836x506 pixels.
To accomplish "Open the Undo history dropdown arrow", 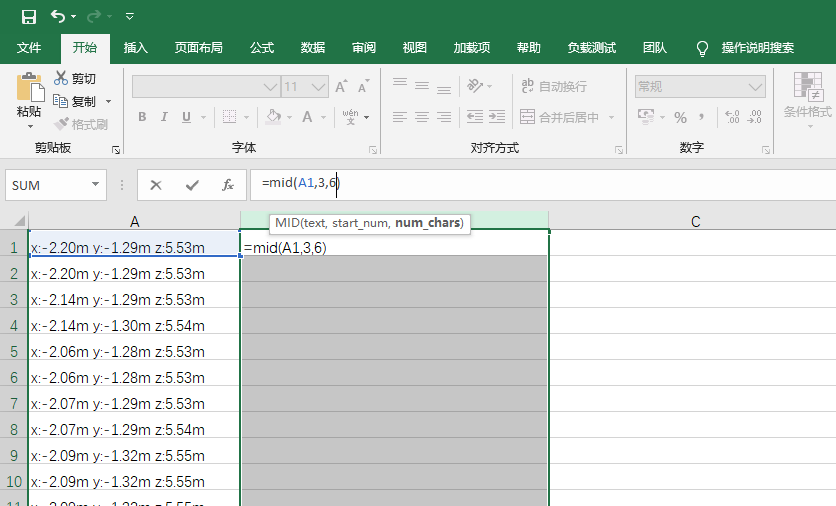I will coord(74,17).
